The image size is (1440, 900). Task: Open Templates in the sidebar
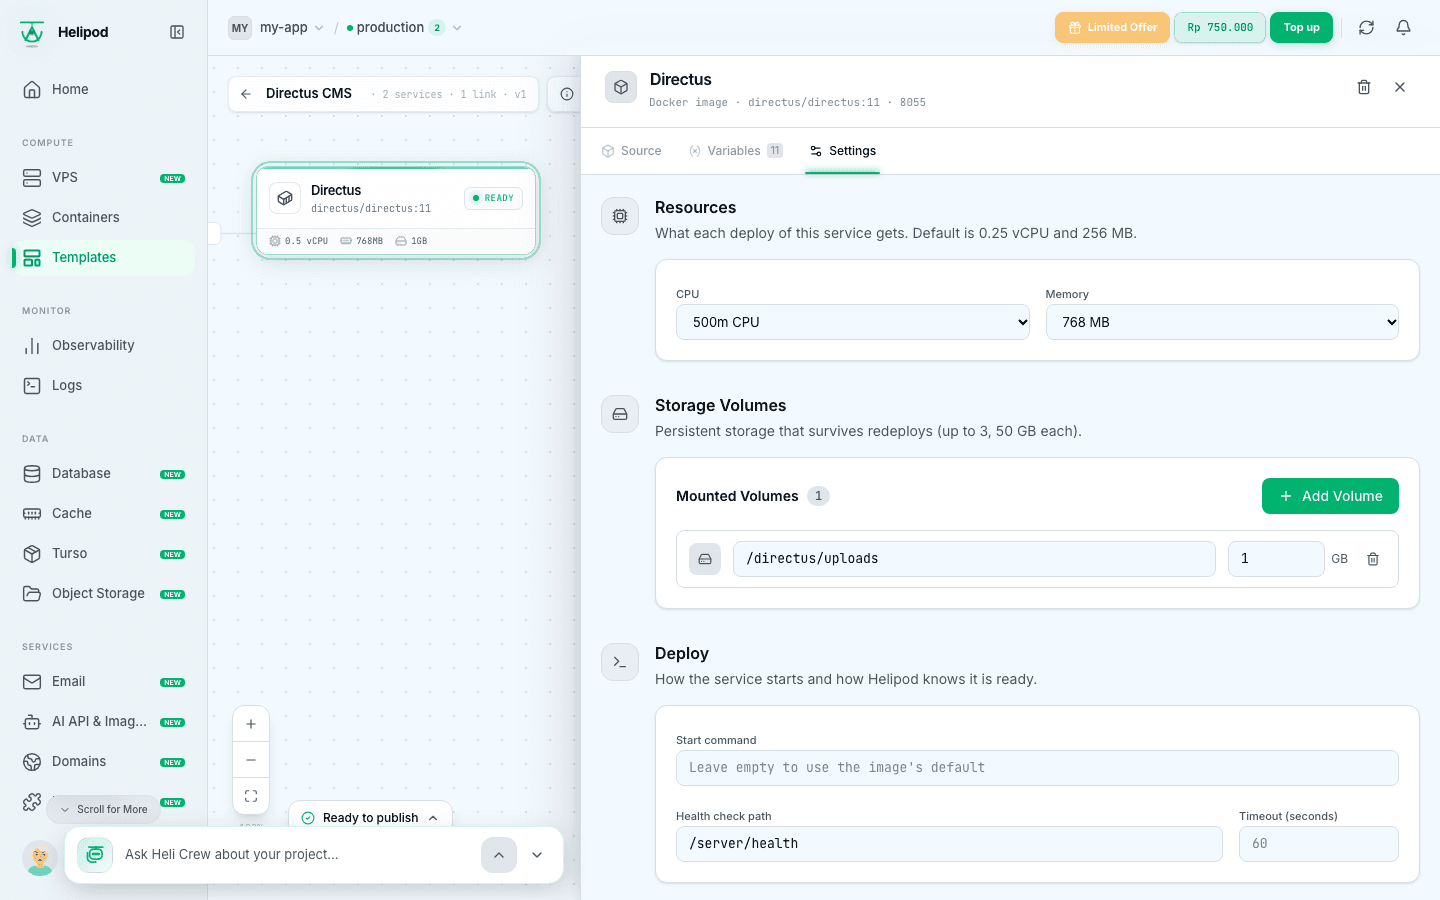tap(103, 257)
